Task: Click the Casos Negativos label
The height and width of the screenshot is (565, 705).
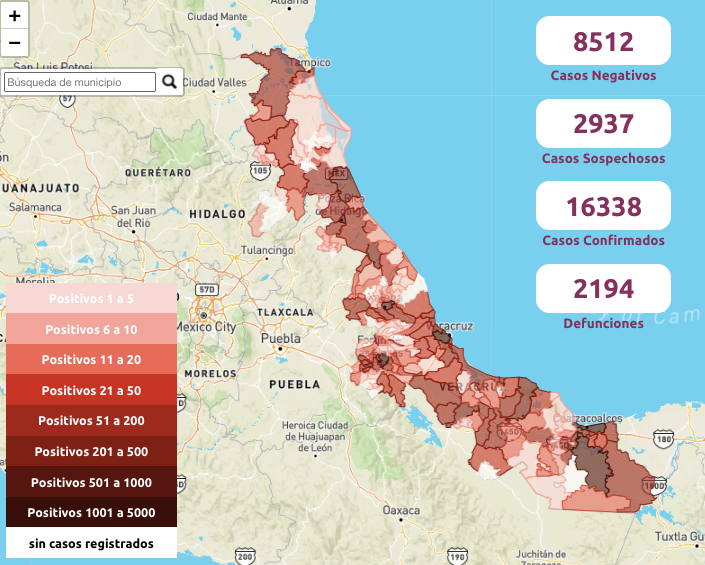Action: pos(603,76)
